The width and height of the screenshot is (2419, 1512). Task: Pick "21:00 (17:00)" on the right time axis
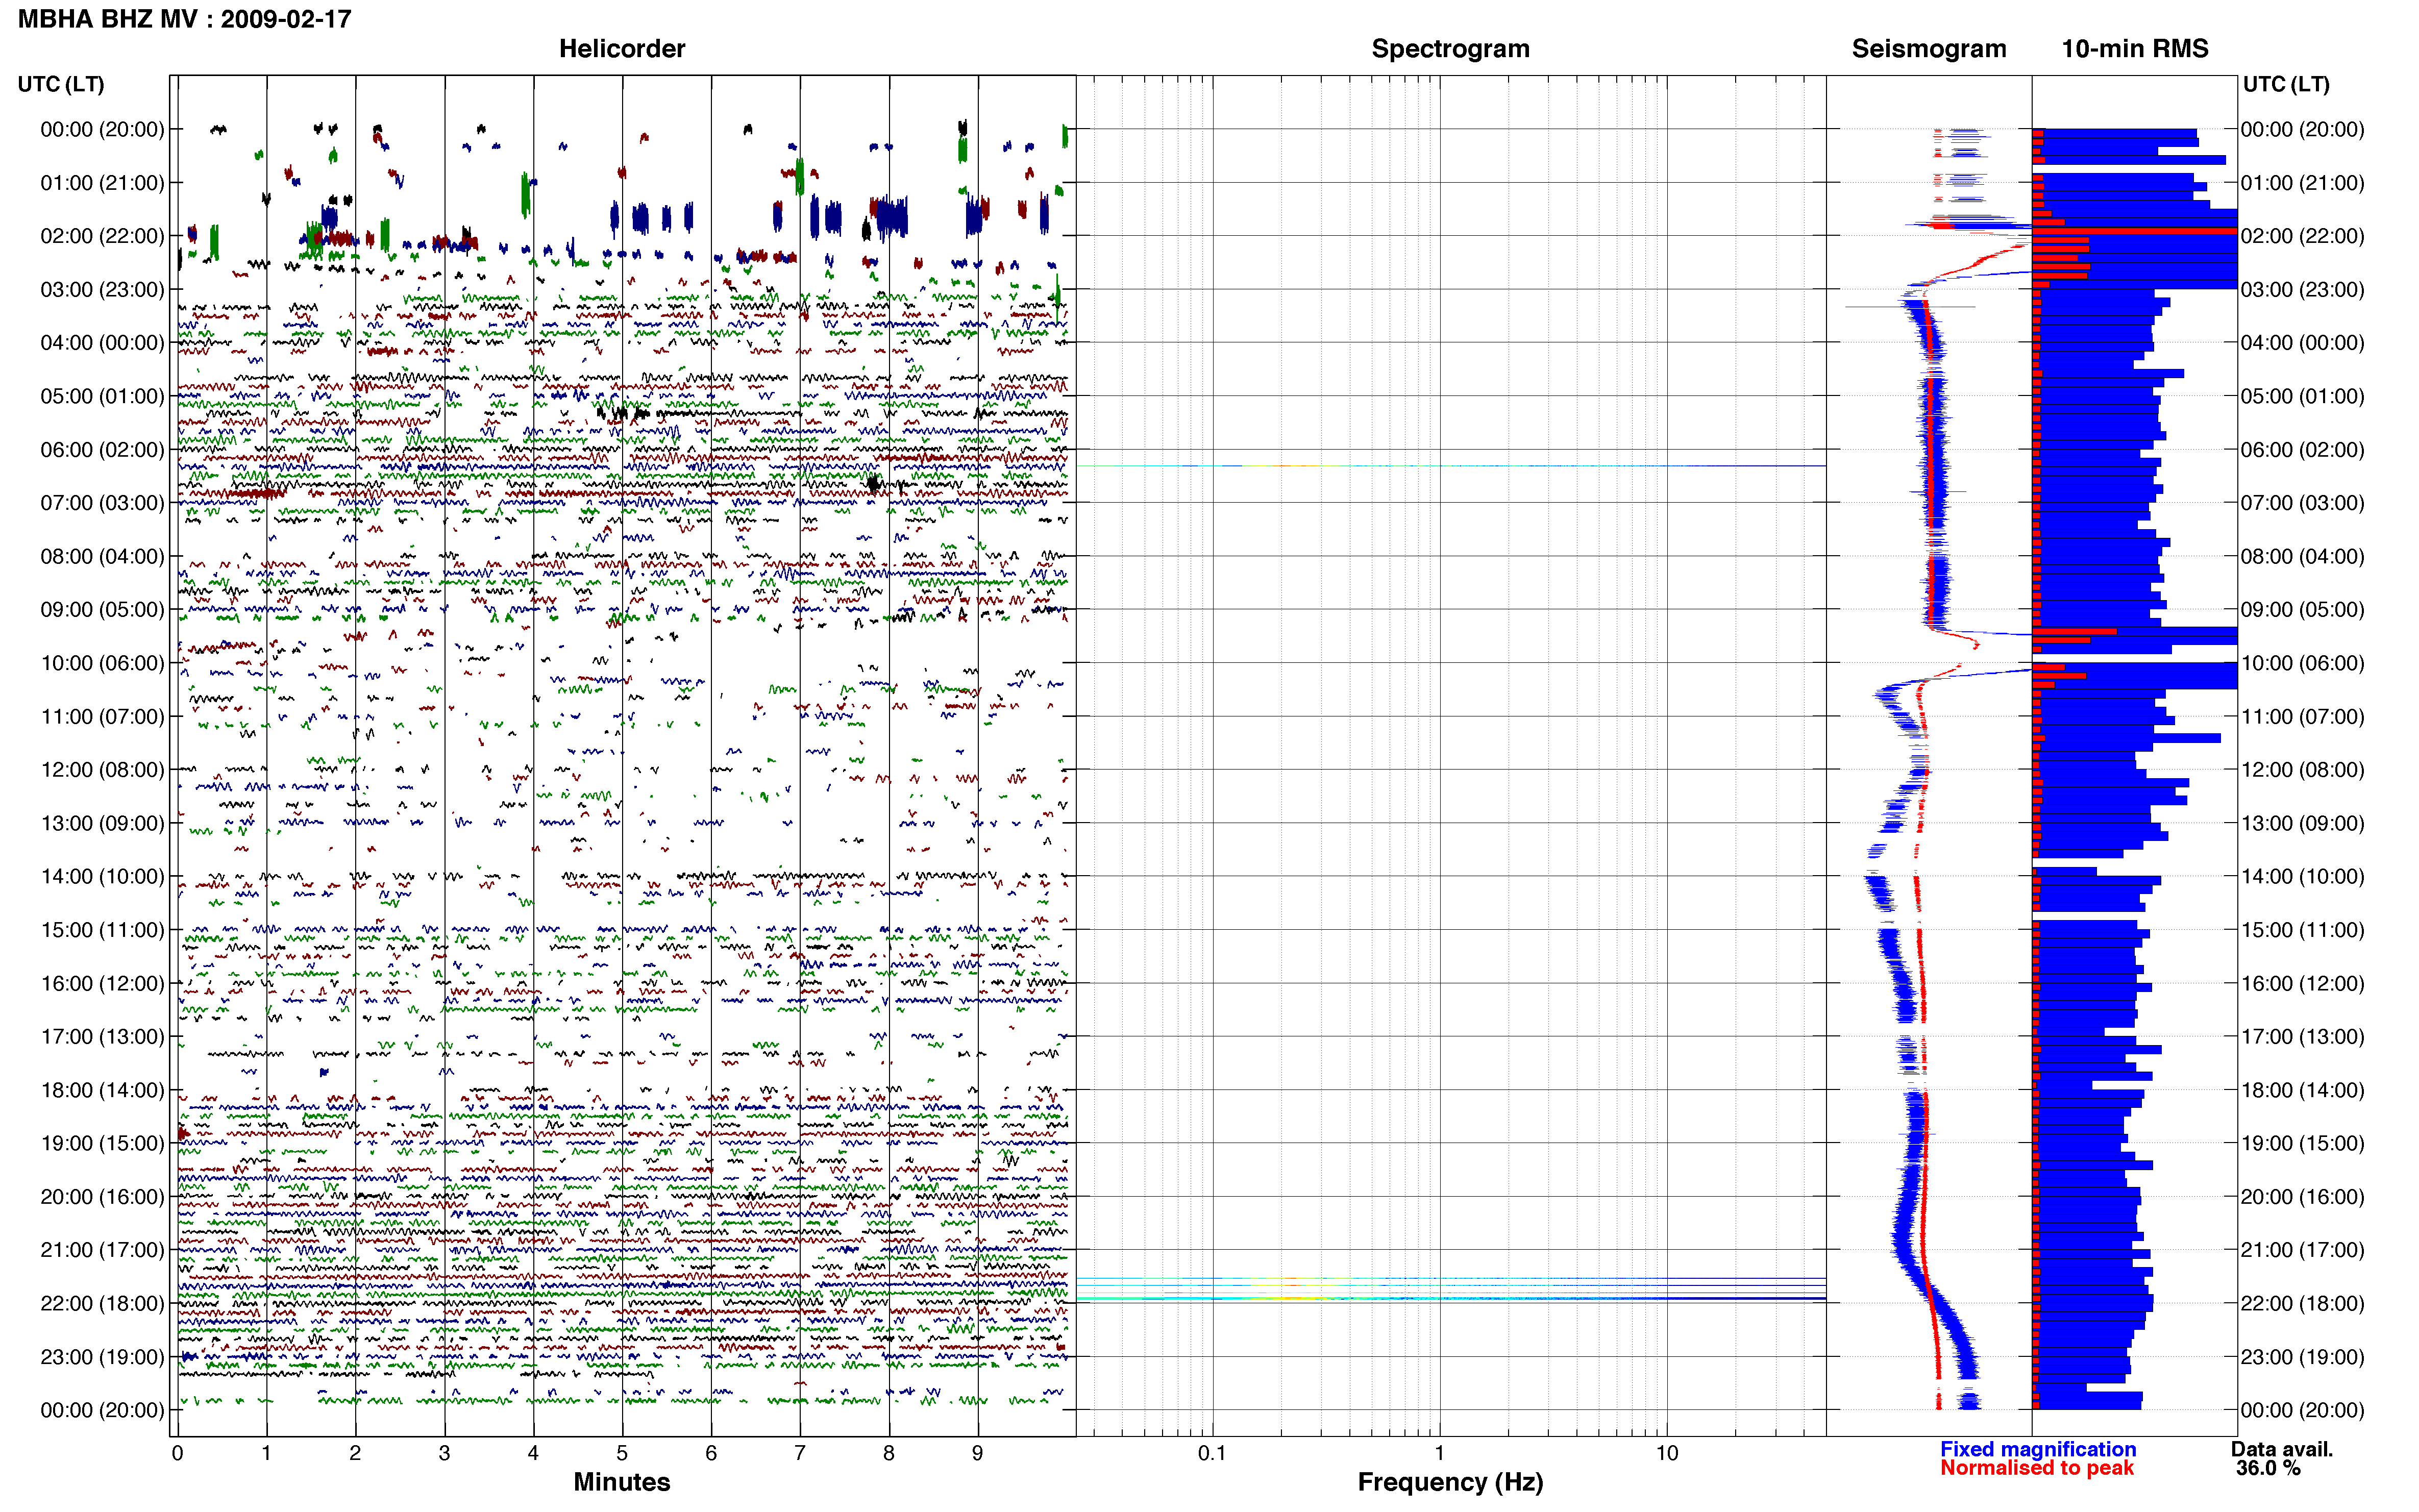click(2303, 1250)
